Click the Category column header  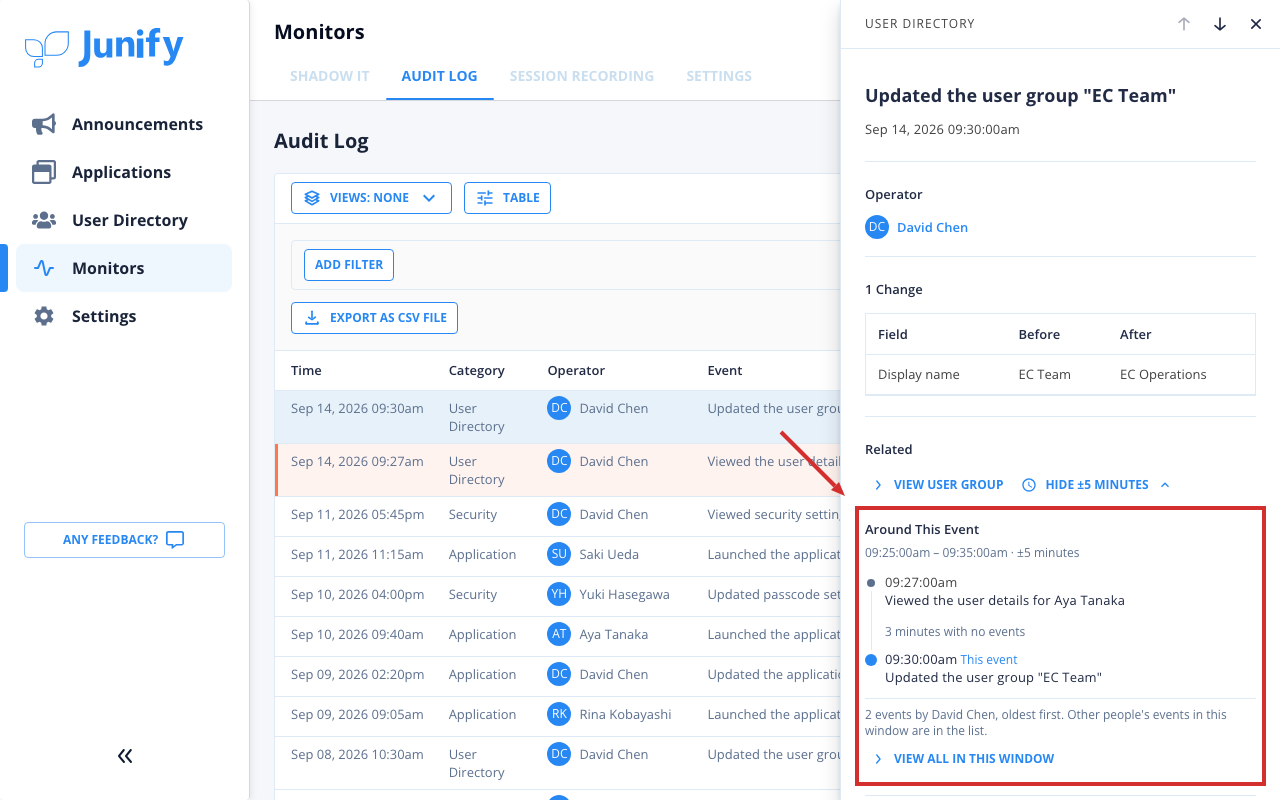coord(477,370)
